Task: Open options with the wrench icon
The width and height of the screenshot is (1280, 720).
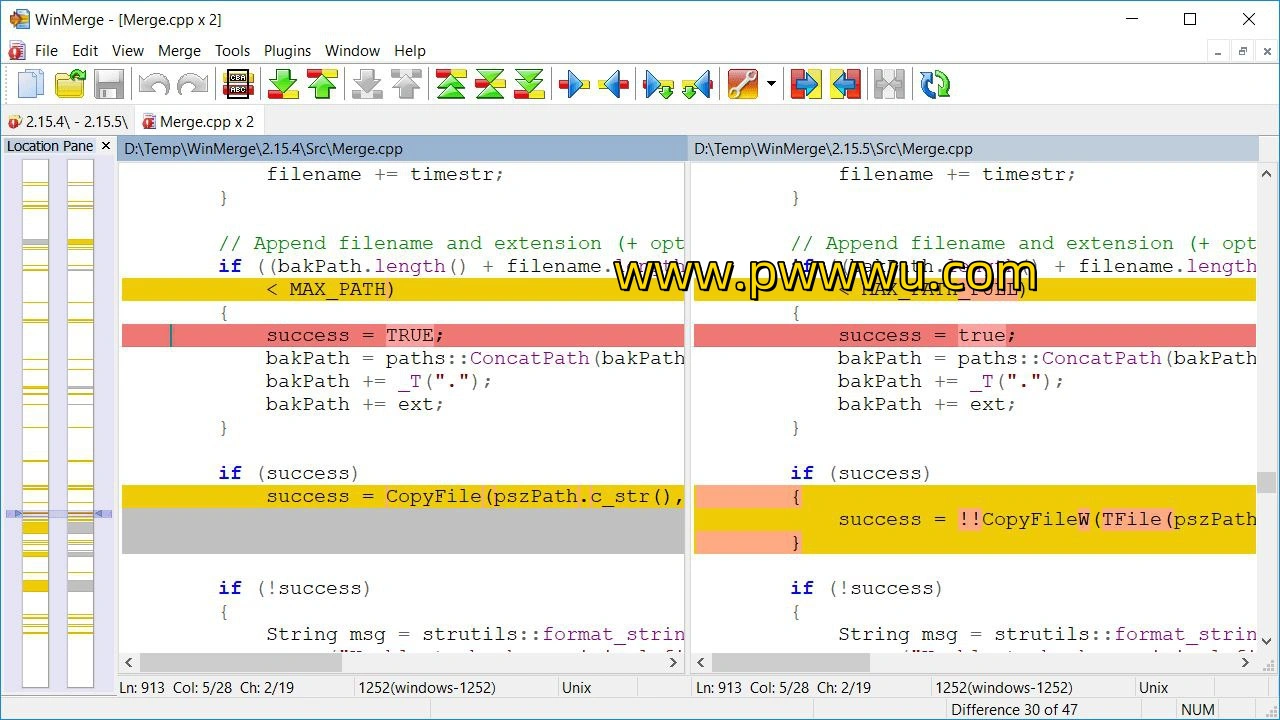Action: pyautogui.click(x=743, y=84)
